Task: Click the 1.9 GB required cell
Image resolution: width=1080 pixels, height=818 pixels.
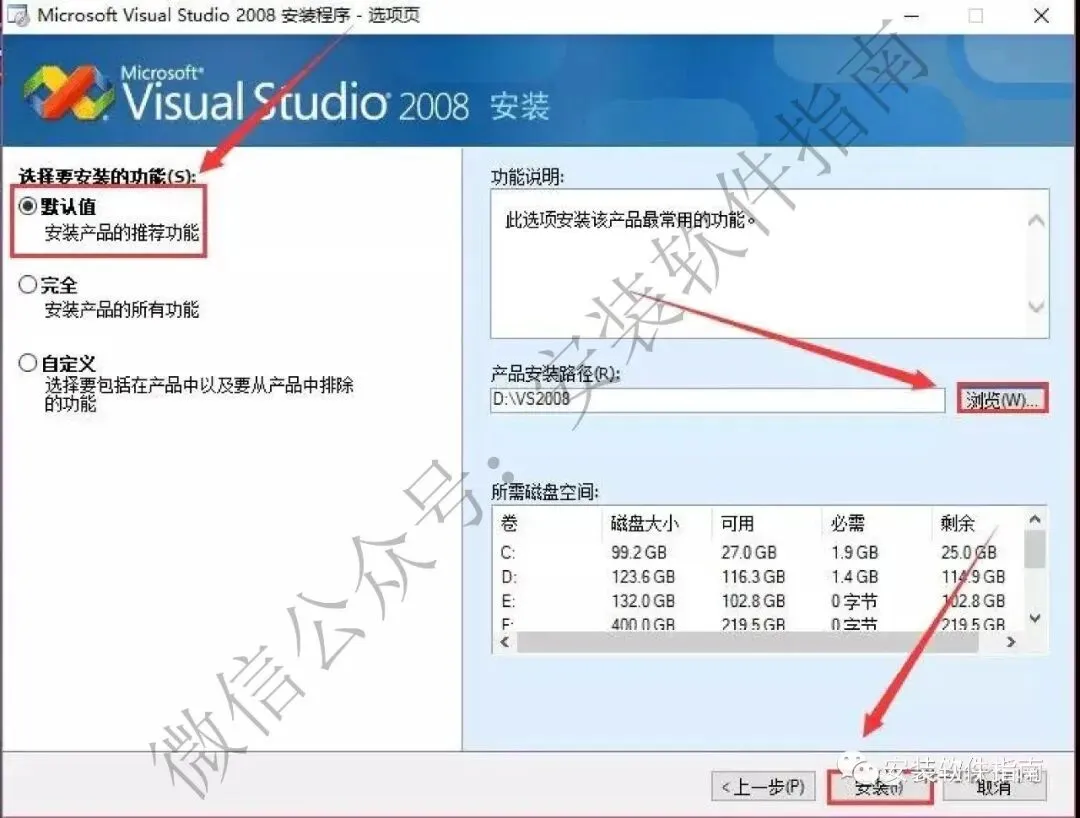Action: [854, 552]
